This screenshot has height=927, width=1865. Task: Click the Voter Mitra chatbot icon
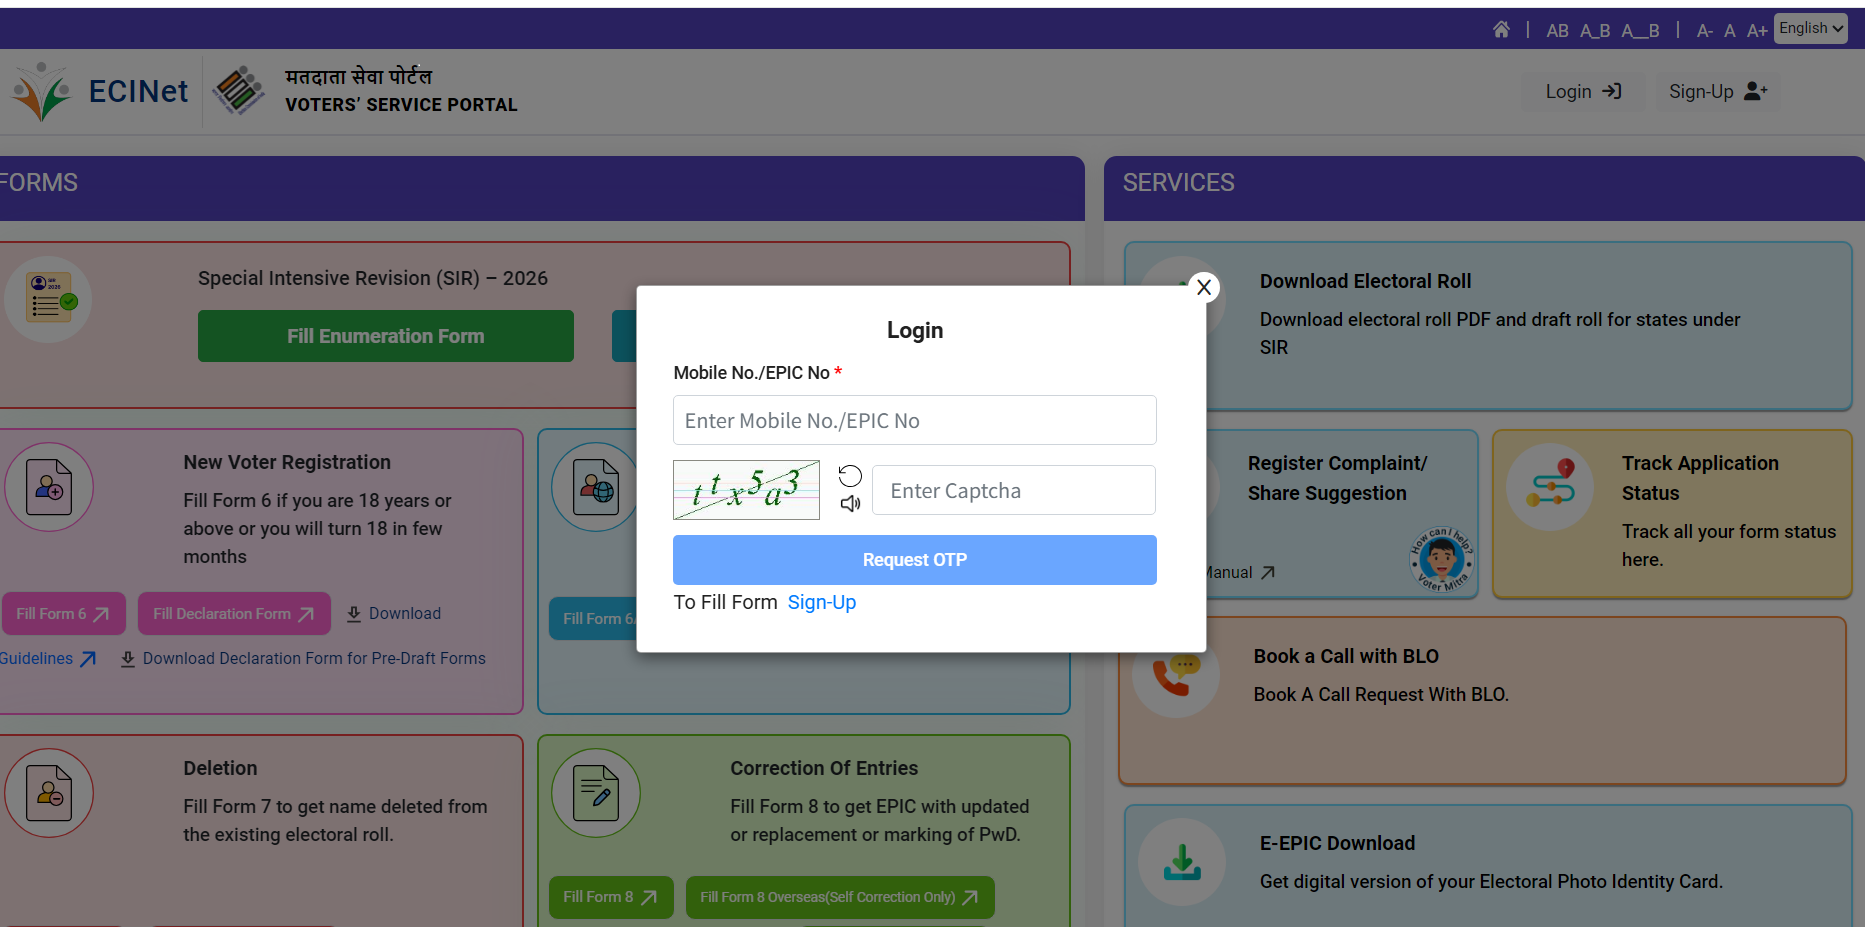(x=1441, y=560)
